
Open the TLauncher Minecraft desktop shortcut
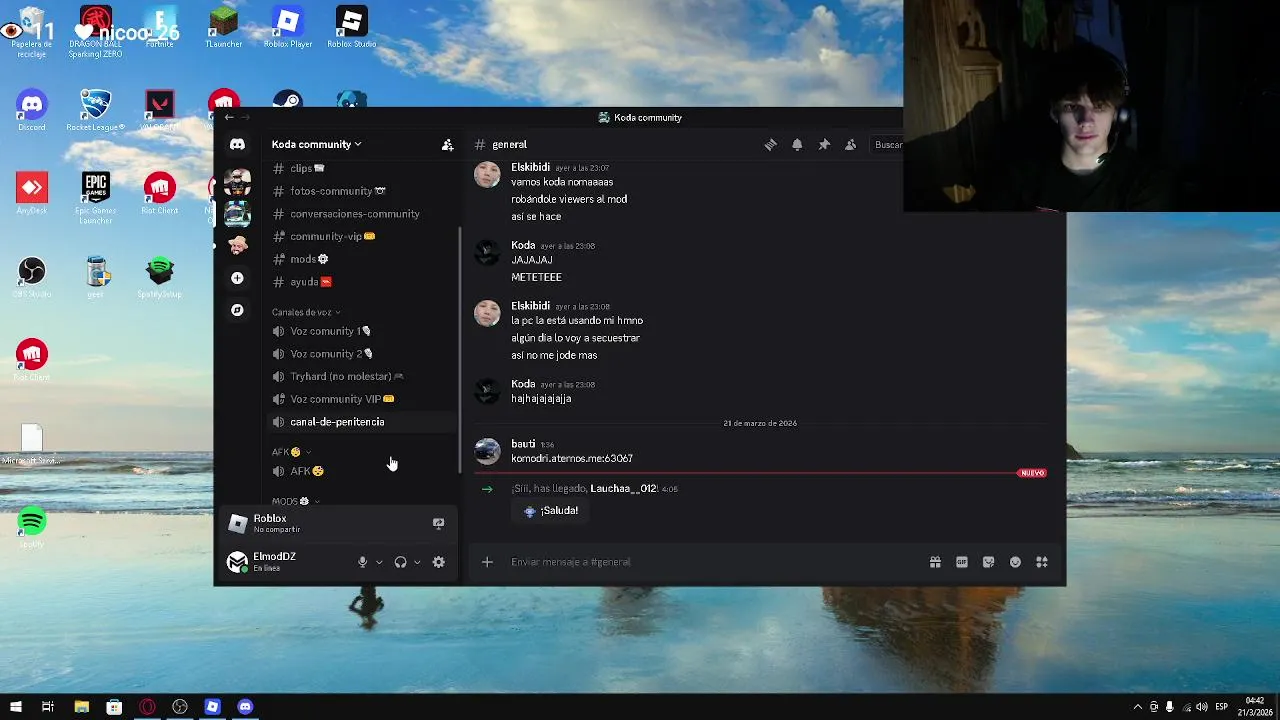(x=223, y=27)
